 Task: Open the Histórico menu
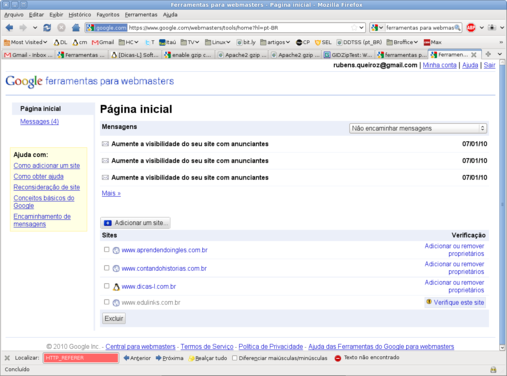click(80, 15)
